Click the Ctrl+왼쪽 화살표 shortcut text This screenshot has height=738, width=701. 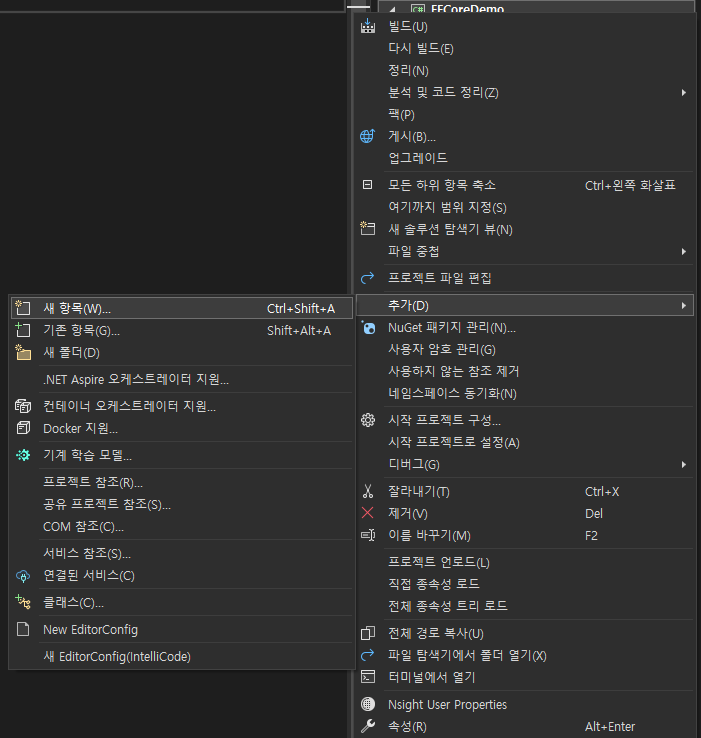(x=630, y=185)
